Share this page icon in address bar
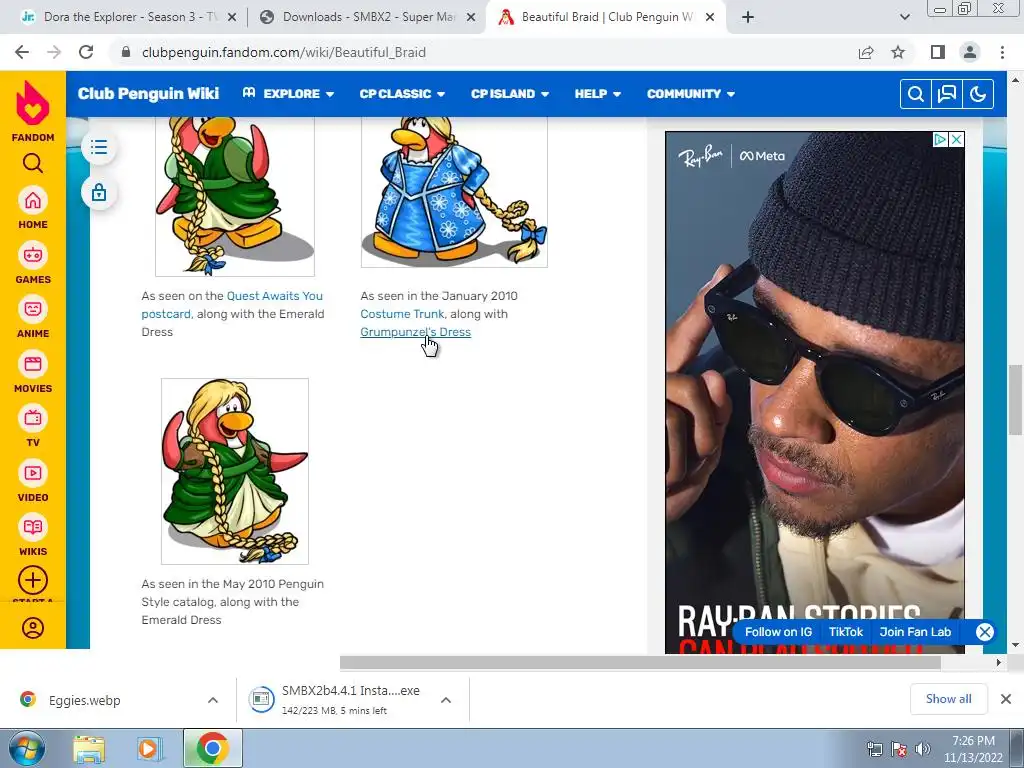The height and width of the screenshot is (768, 1024). 866,52
